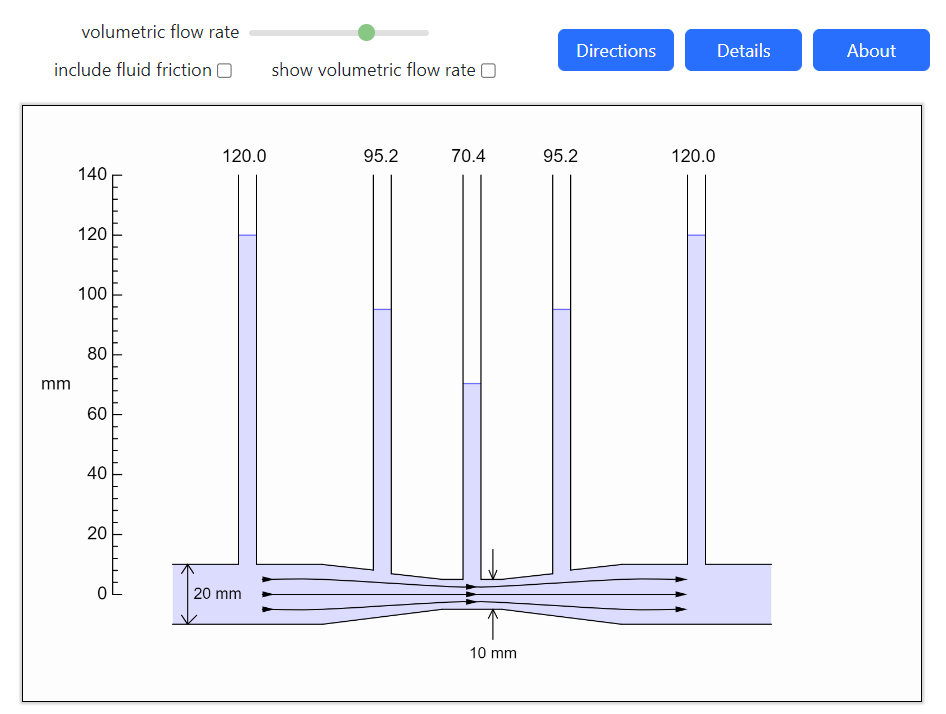Click the left end of flow rate slider track
Image resolution: width=946 pixels, height=714 pixels.
[x=253, y=33]
